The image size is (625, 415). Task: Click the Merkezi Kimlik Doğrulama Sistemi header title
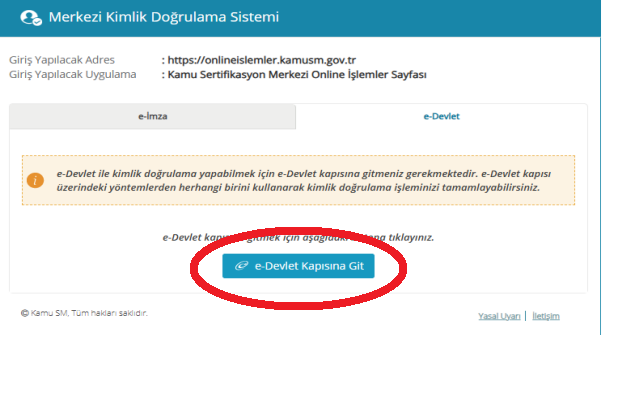pos(164,18)
